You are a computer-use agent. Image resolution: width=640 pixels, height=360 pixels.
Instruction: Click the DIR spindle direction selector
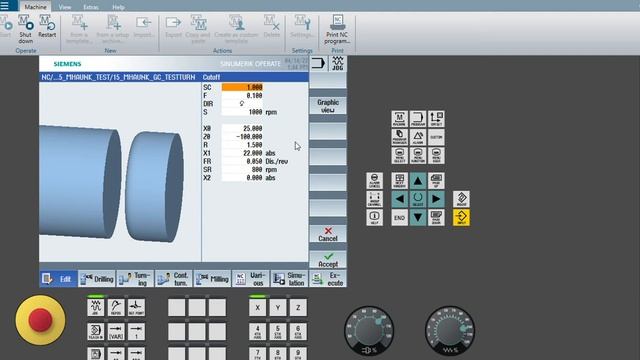[x=242, y=104]
